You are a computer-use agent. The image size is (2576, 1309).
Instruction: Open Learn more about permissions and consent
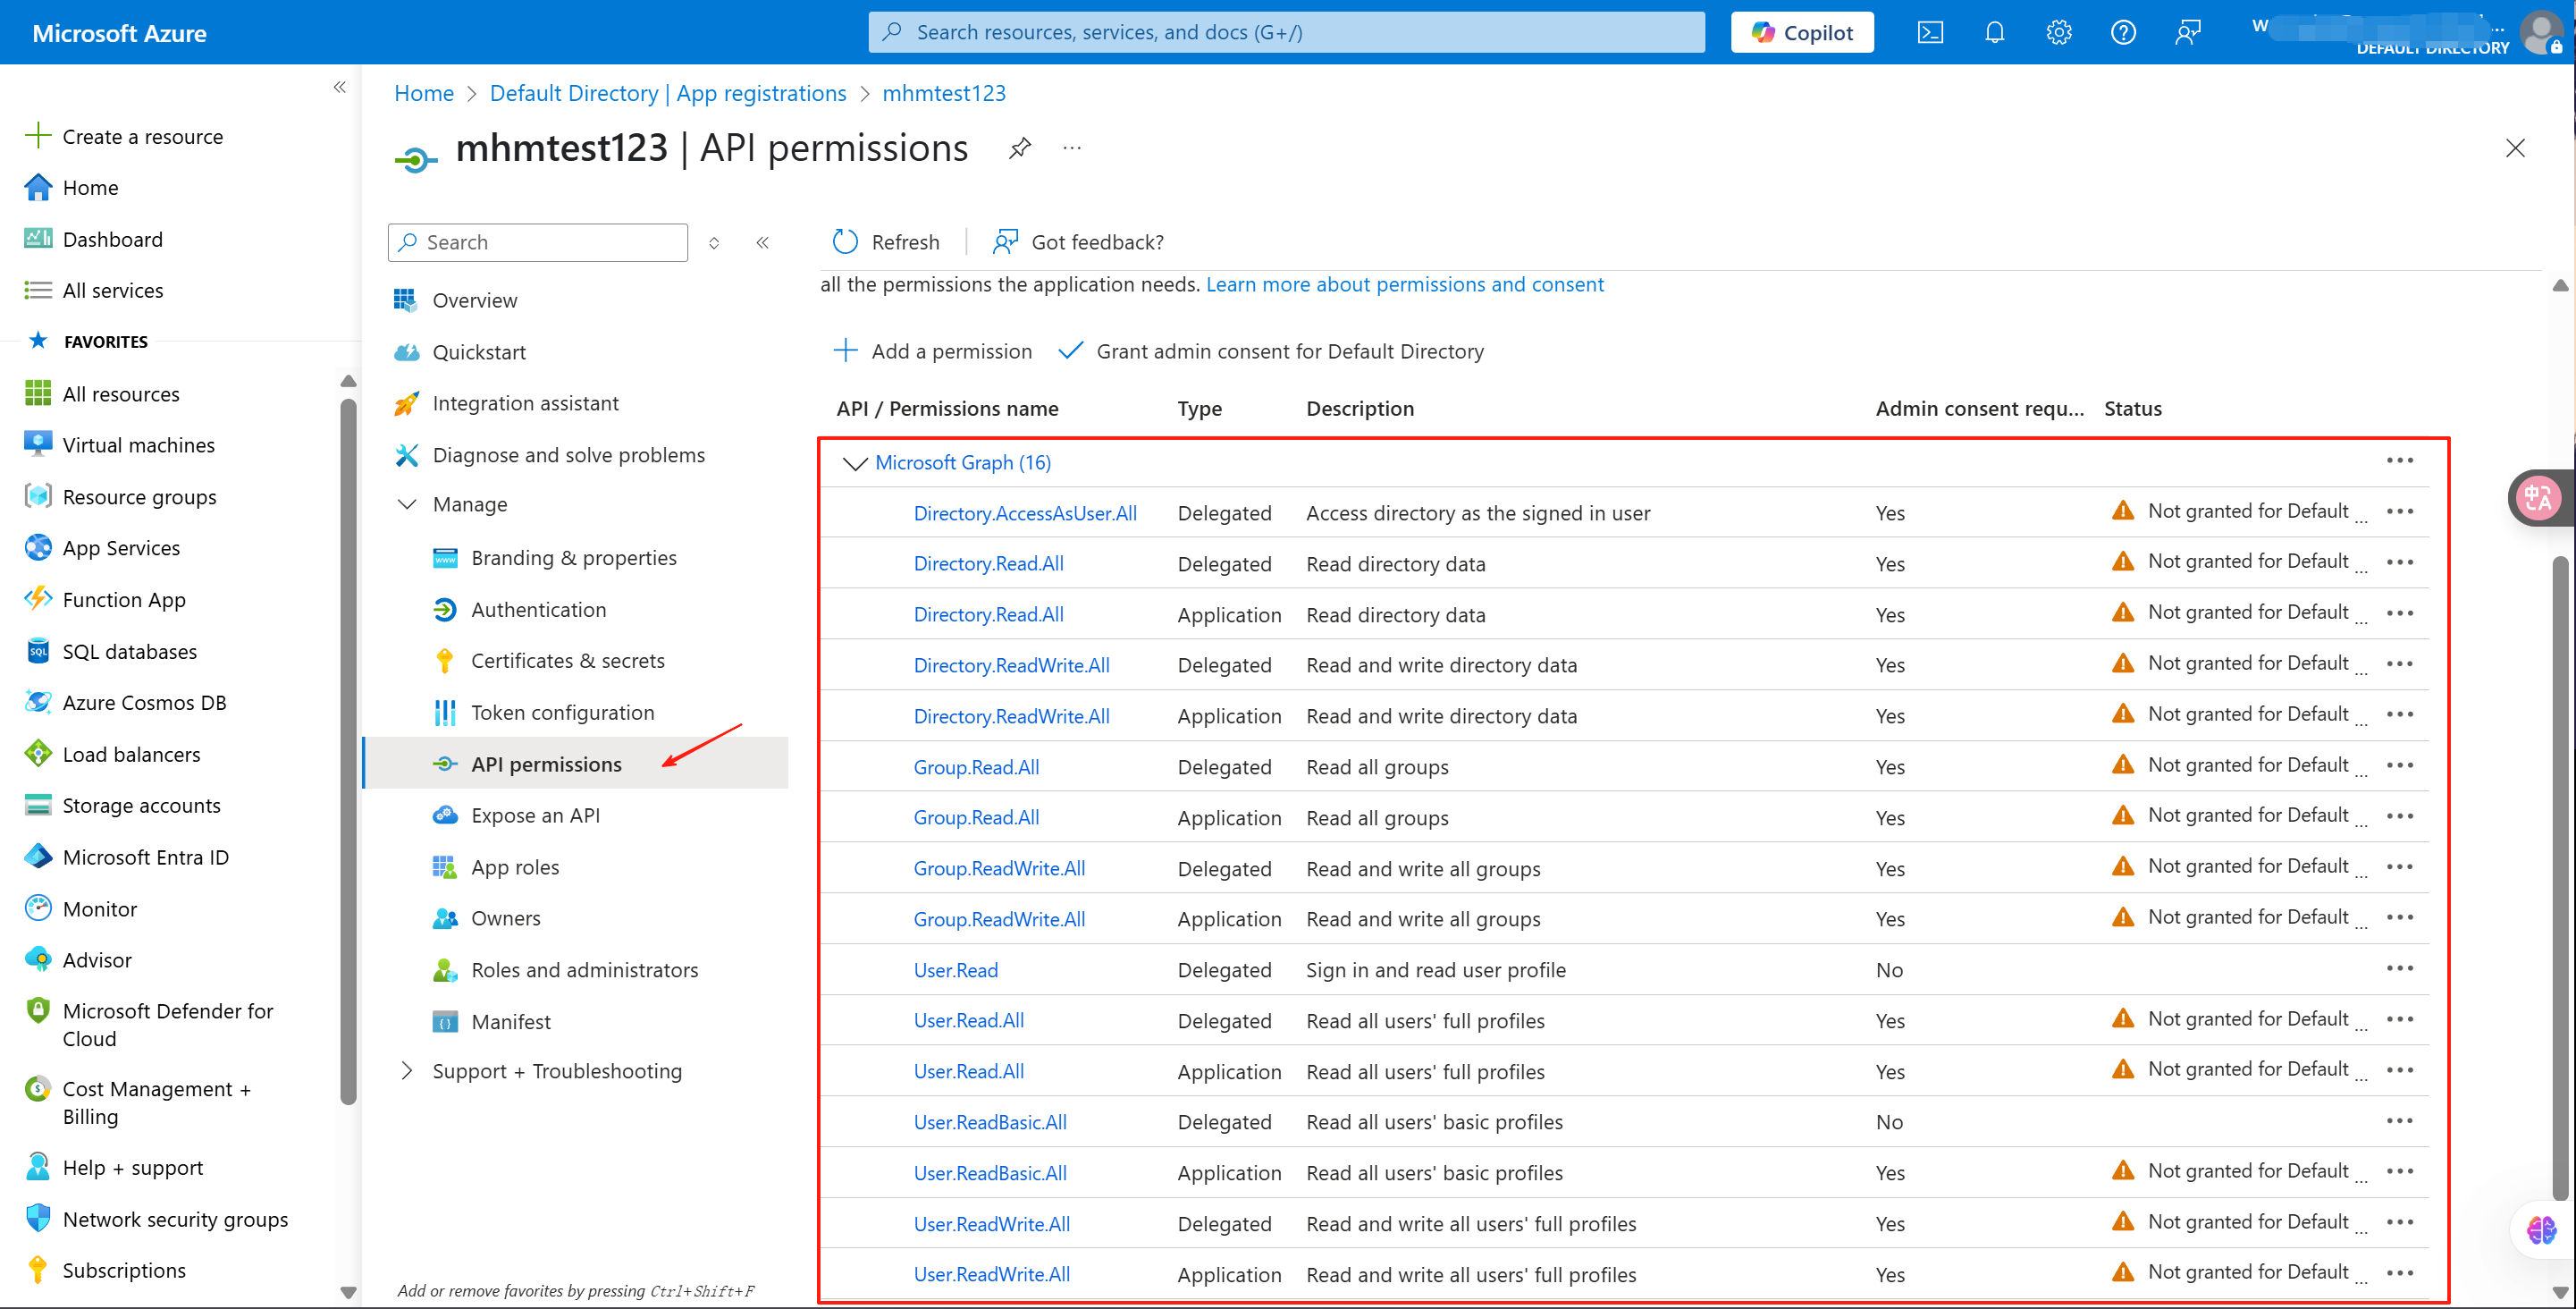pyautogui.click(x=1404, y=284)
